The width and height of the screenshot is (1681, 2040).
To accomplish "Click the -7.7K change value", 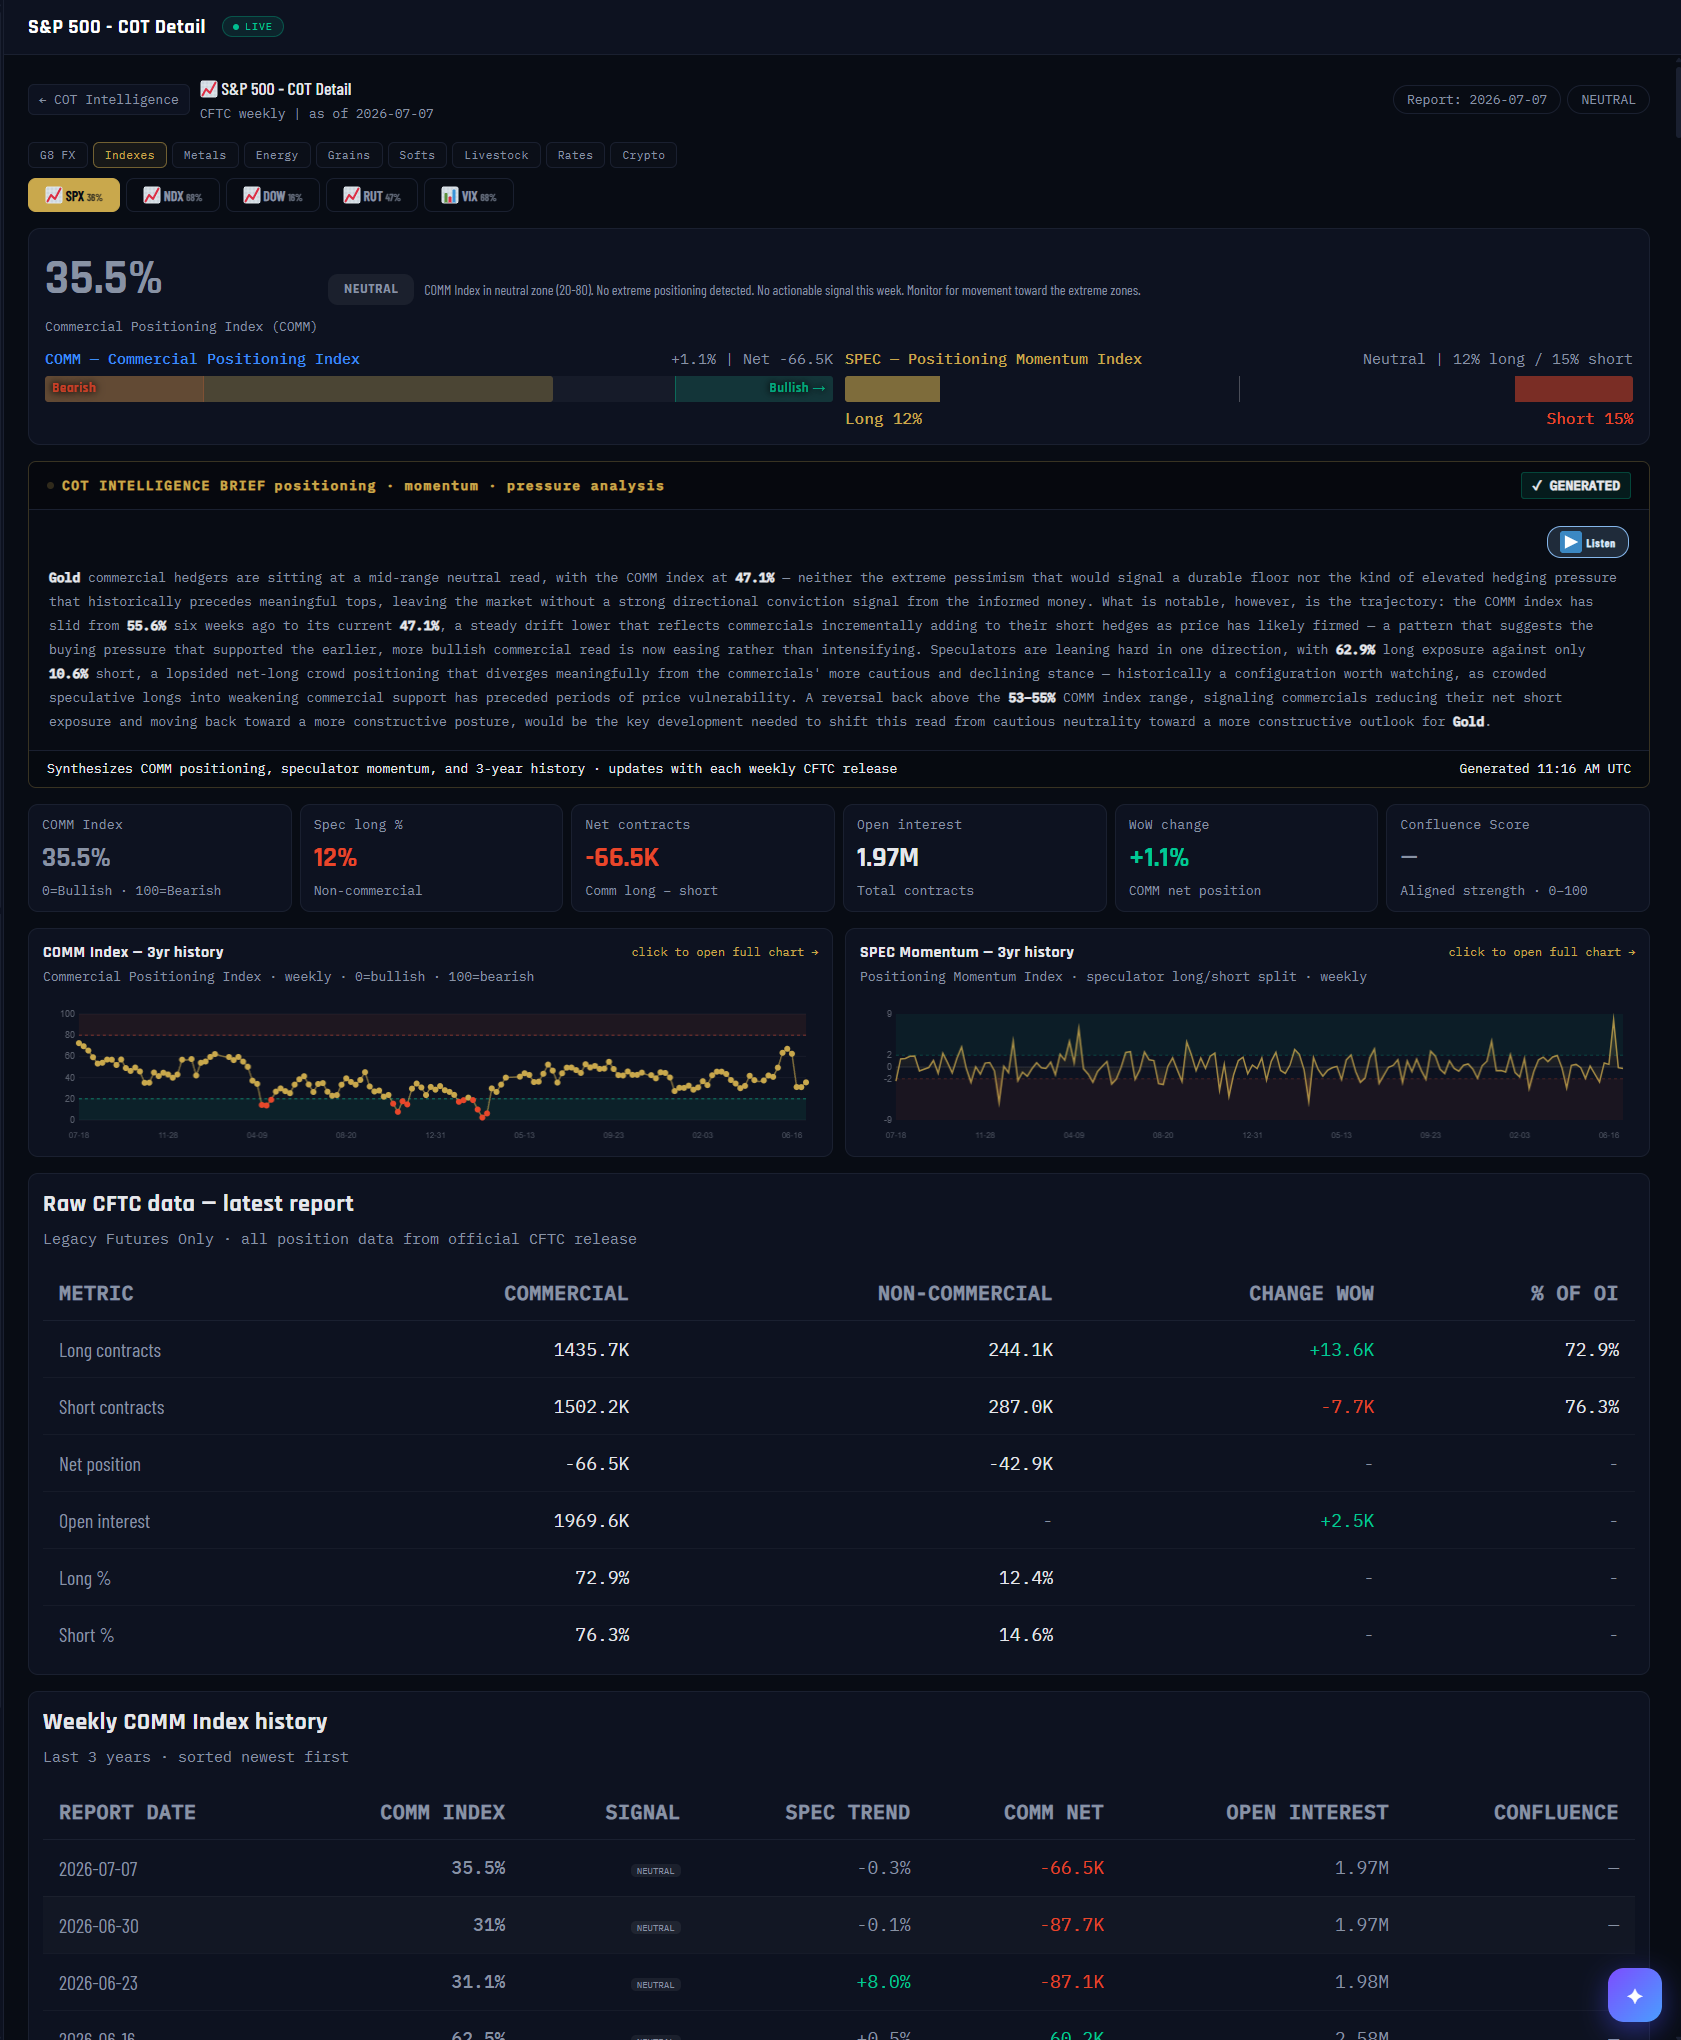I will click(x=1348, y=1407).
